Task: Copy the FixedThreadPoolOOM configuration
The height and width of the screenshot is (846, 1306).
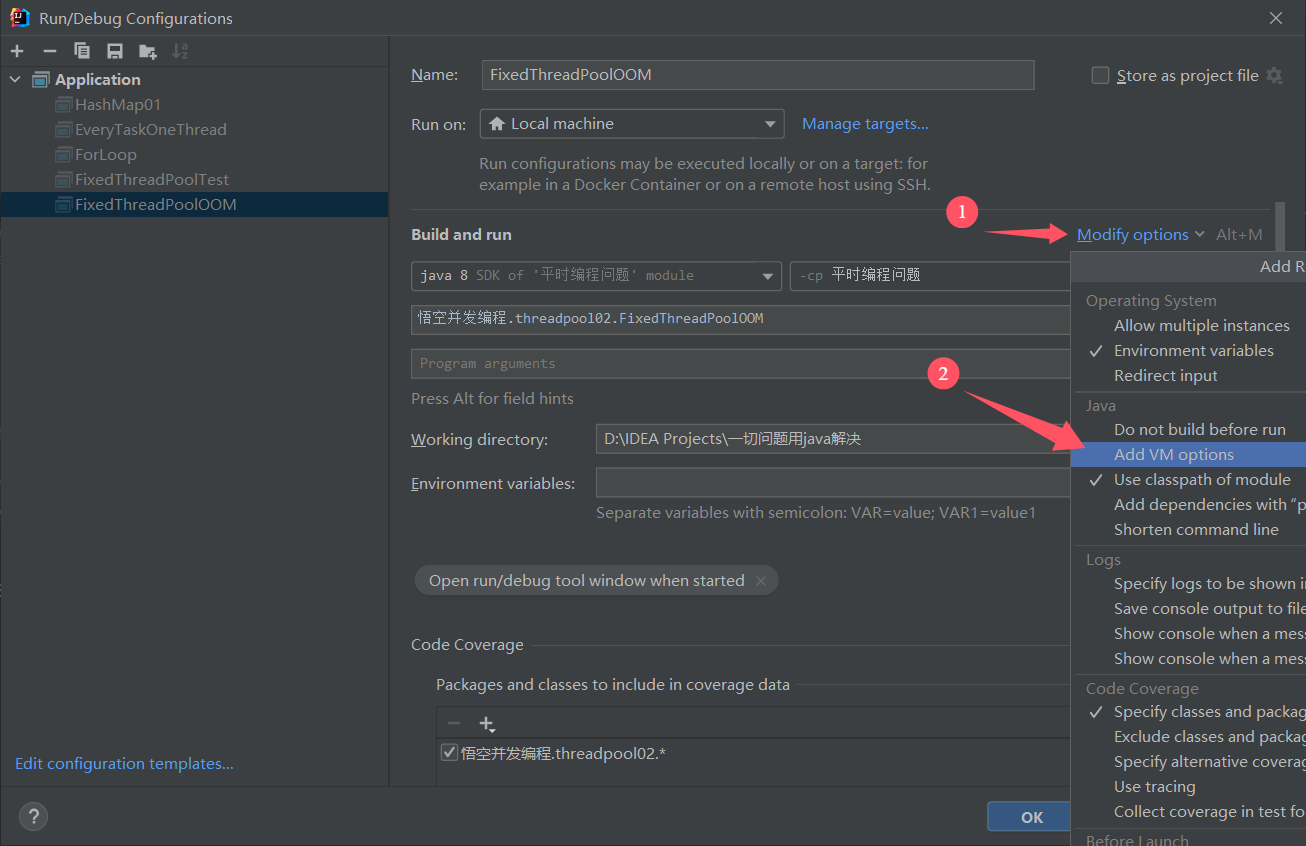Action: 82,50
